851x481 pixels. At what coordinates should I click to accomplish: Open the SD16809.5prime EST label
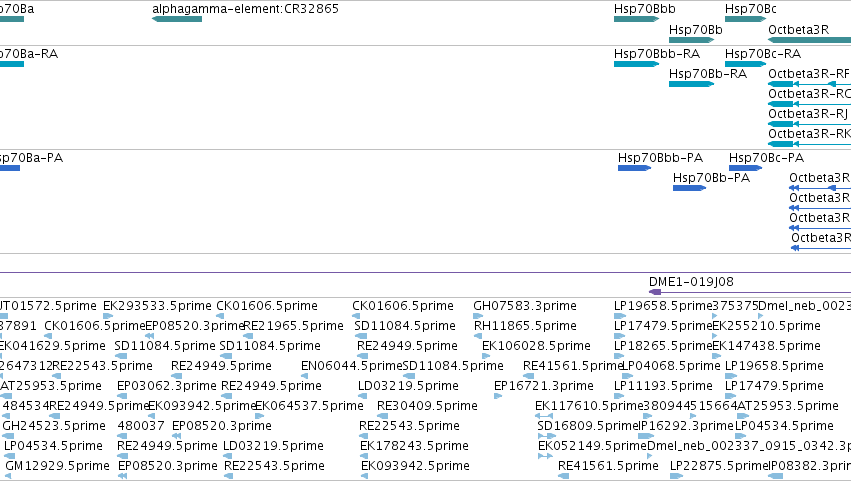coord(588,426)
